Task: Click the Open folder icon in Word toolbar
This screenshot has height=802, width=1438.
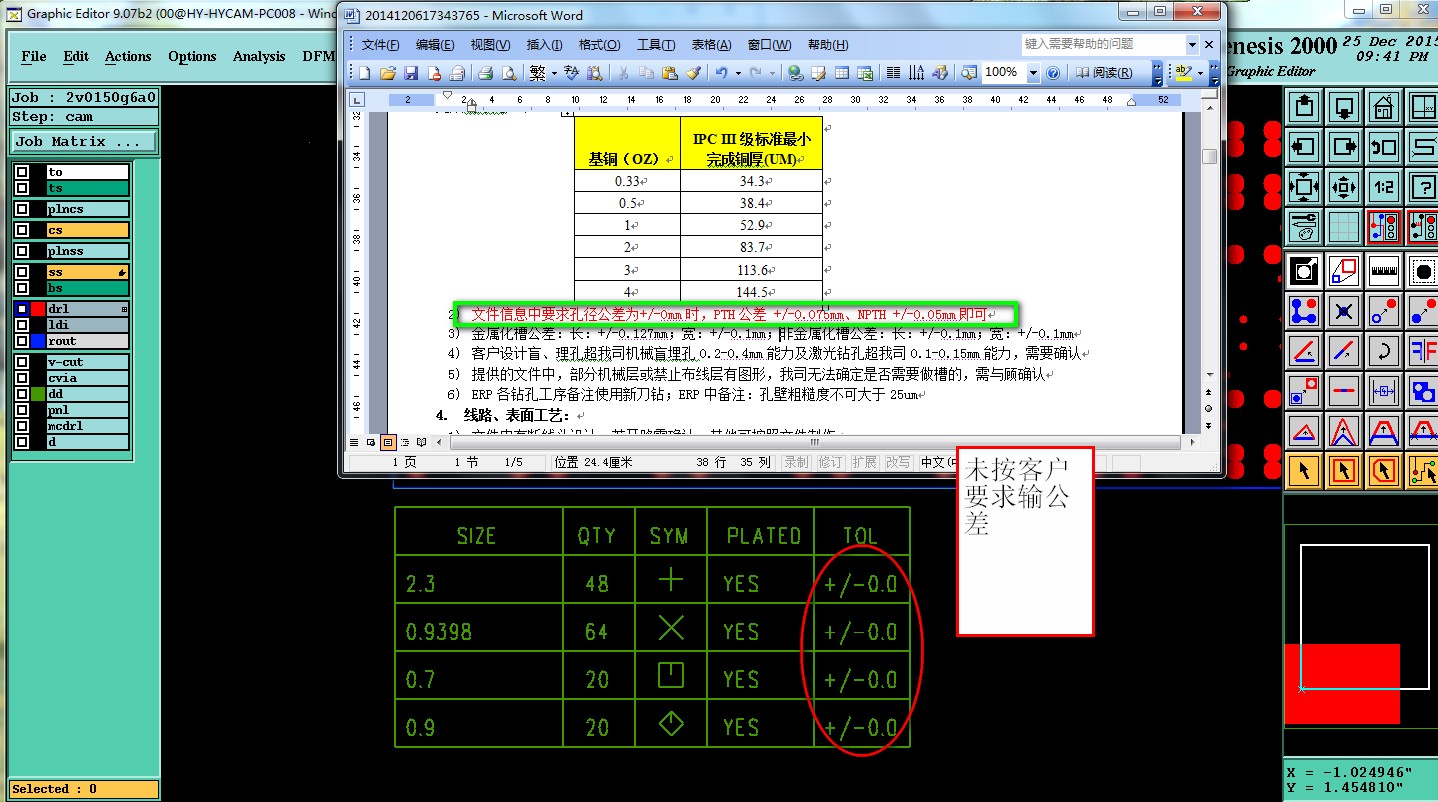Action: tap(387, 73)
